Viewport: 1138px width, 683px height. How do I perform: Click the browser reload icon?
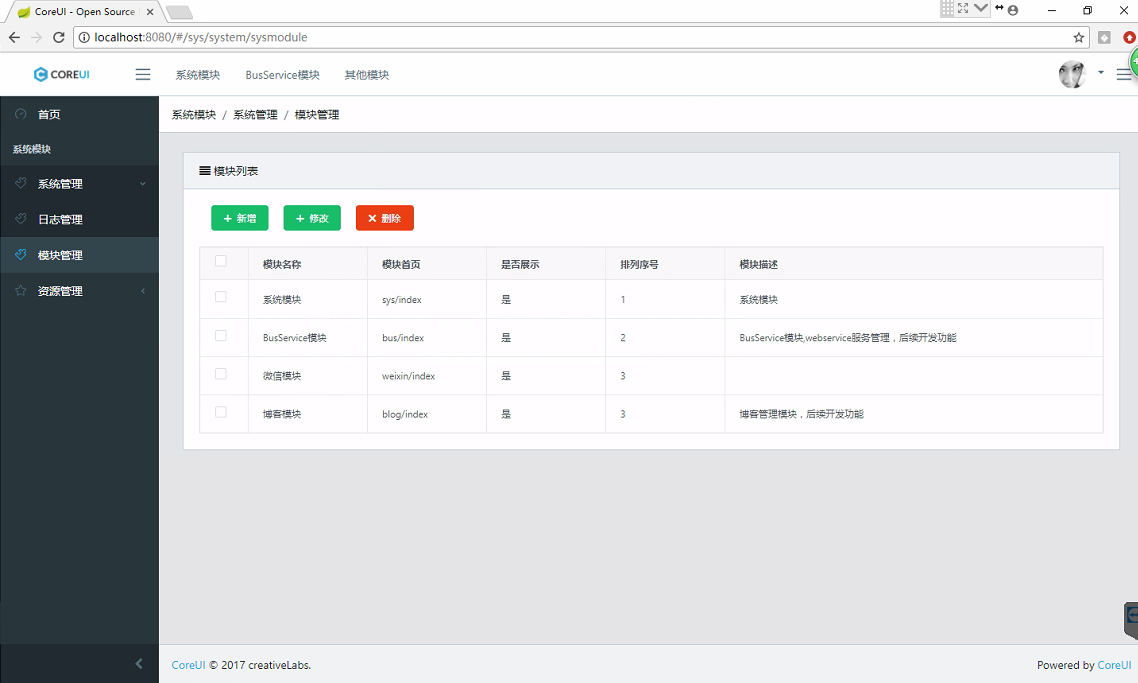pyautogui.click(x=59, y=38)
